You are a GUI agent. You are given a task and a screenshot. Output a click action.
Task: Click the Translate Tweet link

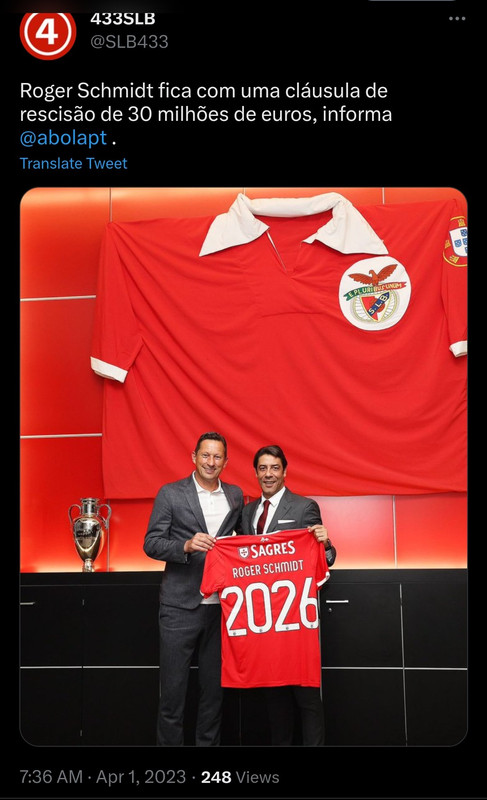coord(73,163)
